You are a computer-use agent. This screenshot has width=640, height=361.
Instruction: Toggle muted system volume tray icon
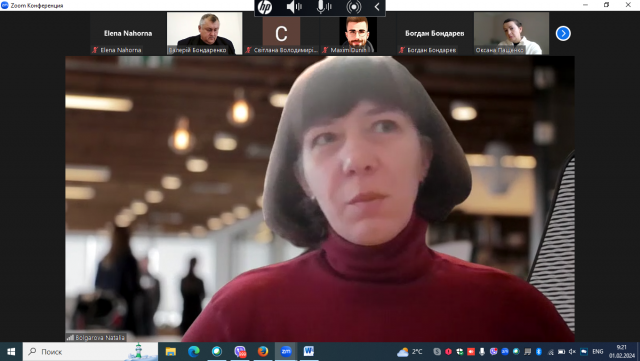click(572, 352)
